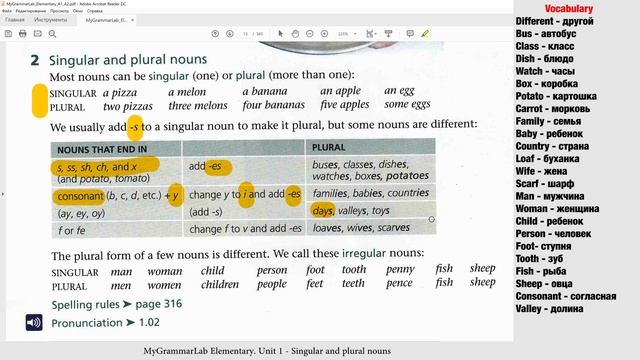This screenshot has height=360, width=640.
Task: Follow the Pronunciation 1.02 link
Action: 105,322
